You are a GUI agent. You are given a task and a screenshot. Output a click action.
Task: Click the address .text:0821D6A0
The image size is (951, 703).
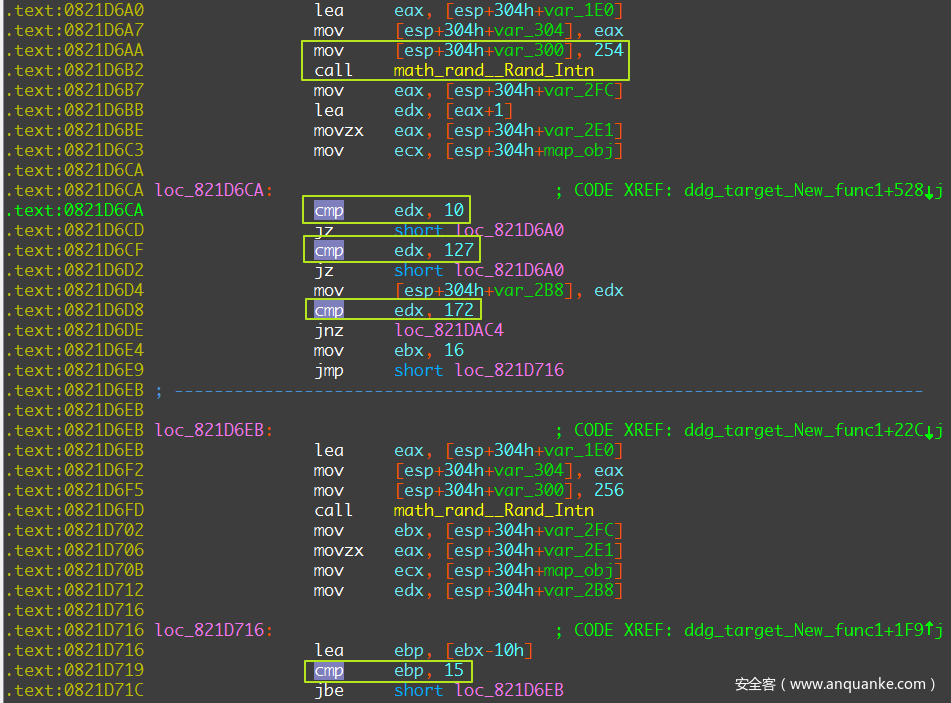74,10
